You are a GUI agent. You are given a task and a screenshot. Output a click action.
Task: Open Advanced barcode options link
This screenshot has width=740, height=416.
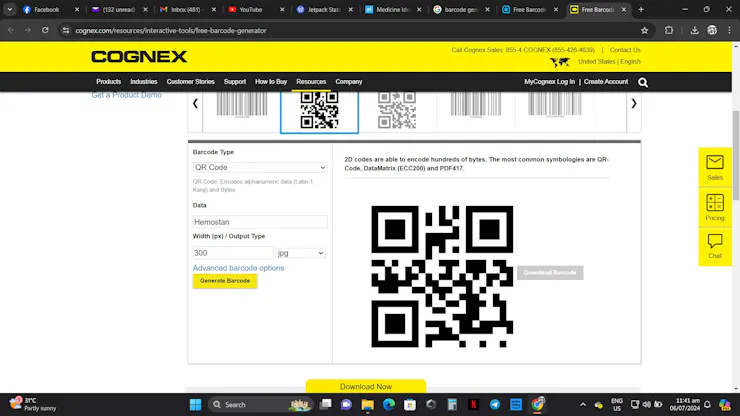tap(238, 268)
